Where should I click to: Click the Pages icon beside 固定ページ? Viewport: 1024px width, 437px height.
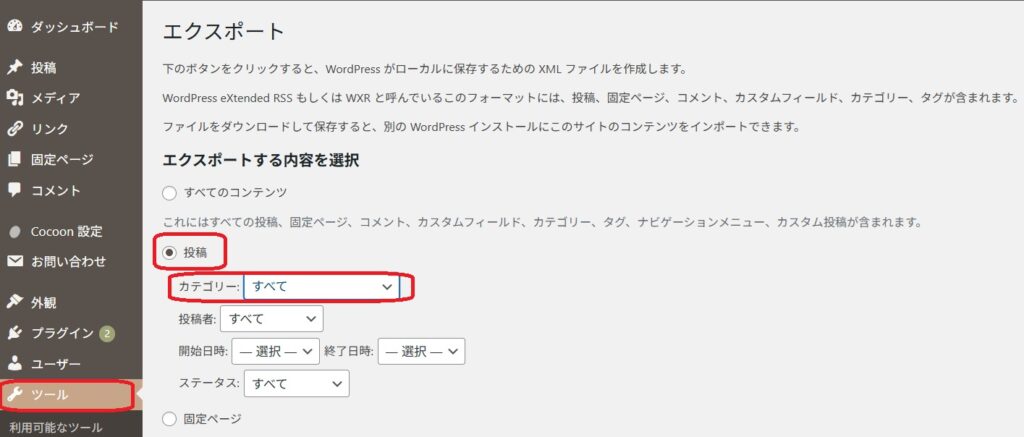(x=14, y=159)
